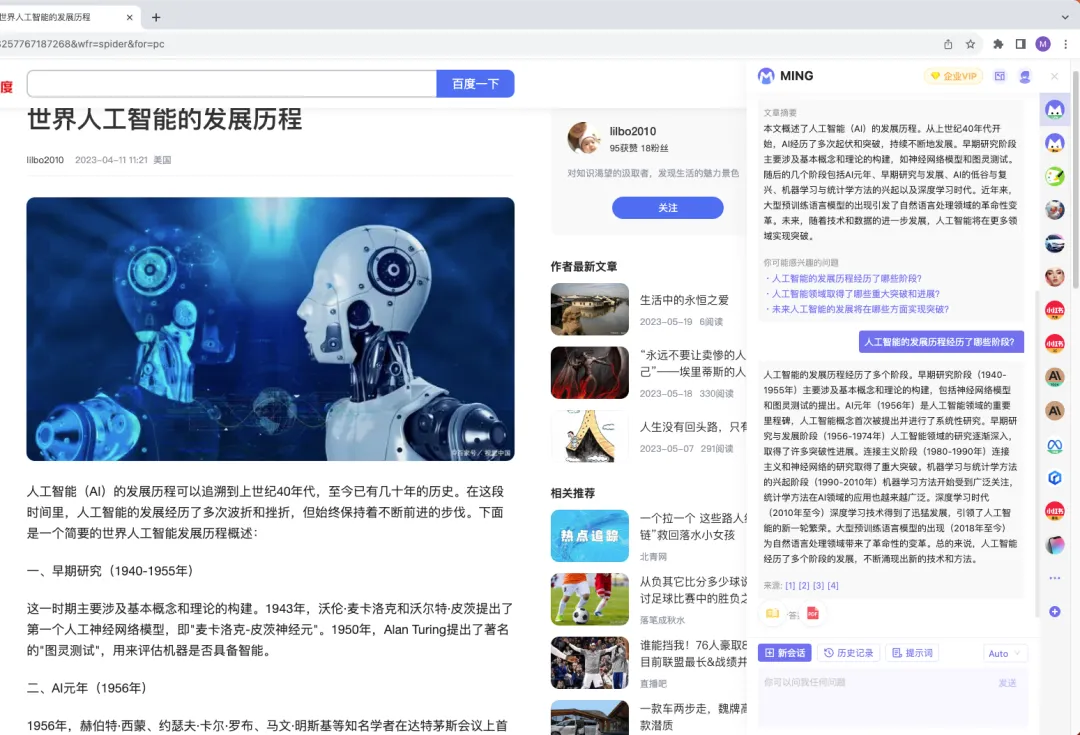Bookmark the page using the star icon
This screenshot has height=735, width=1080.
(970, 44)
